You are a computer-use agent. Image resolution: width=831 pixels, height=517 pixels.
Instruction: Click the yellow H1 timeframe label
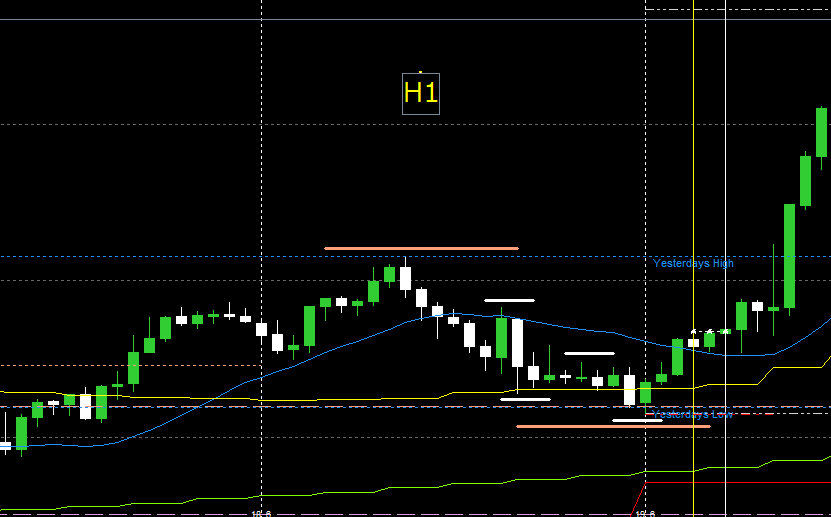[x=420, y=94]
